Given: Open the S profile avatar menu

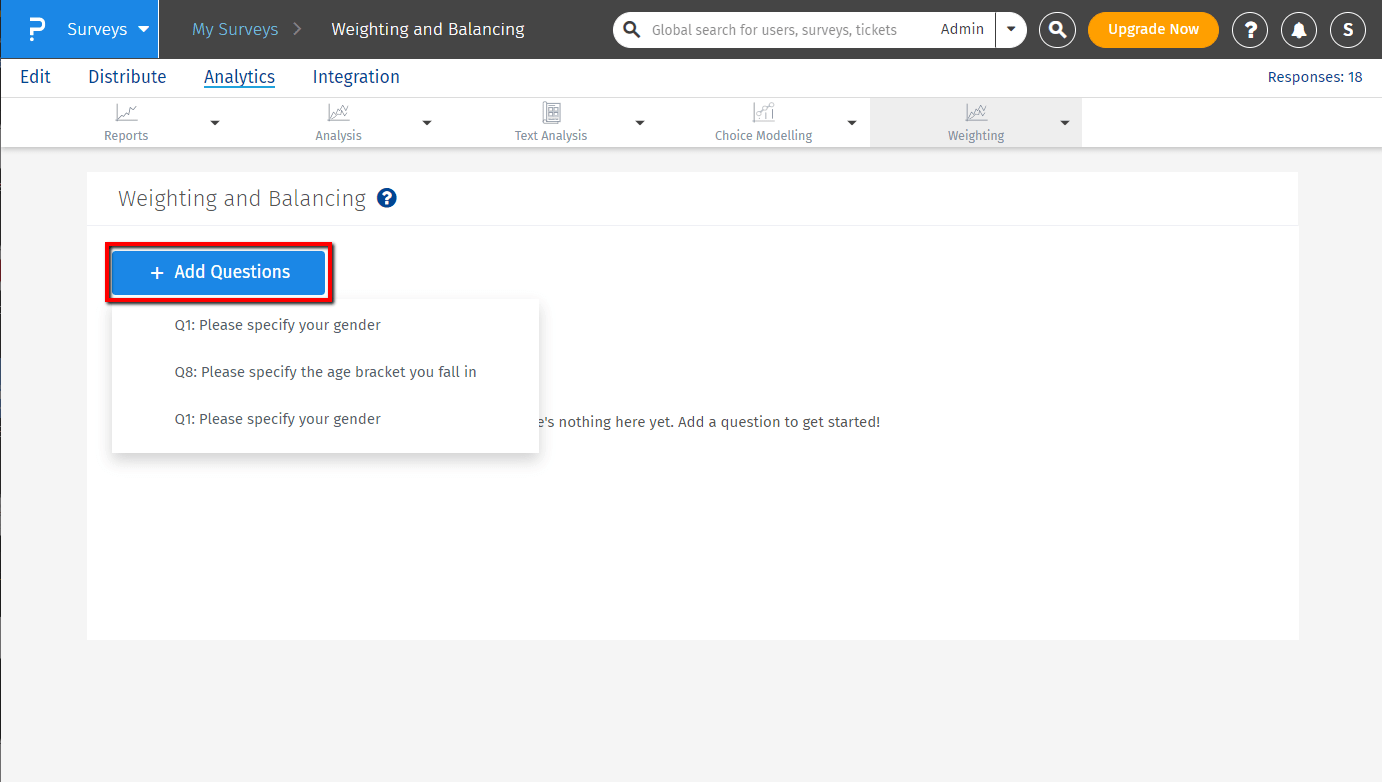Looking at the screenshot, I should point(1348,30).
